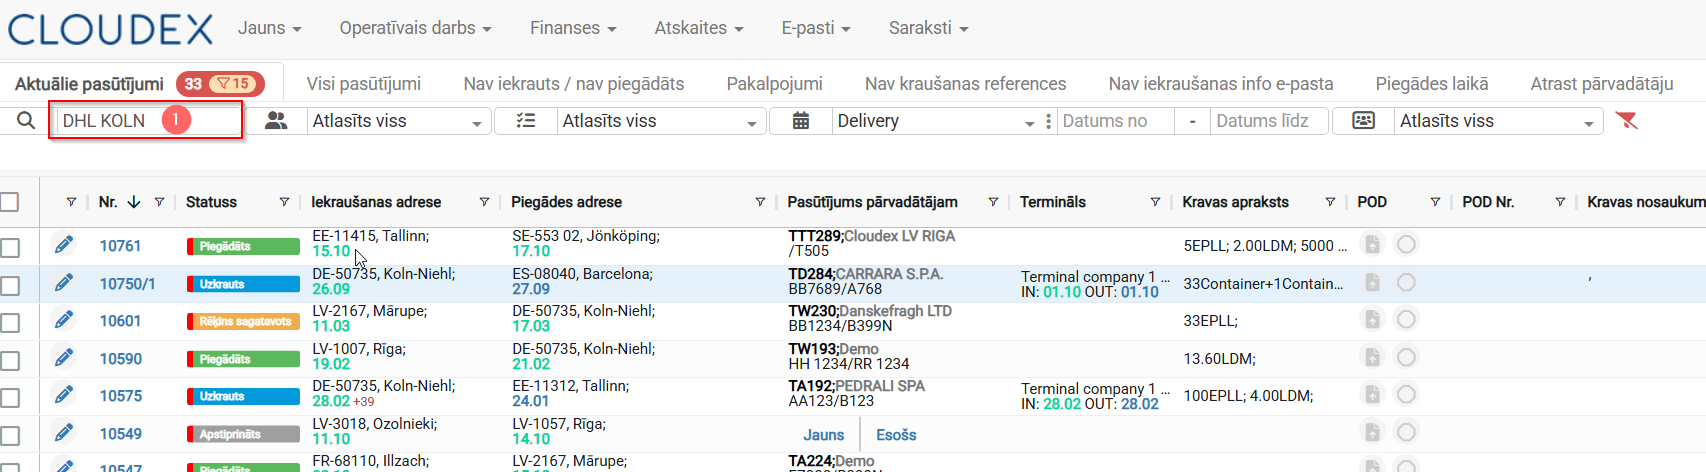Click the Datums no date field
1706x472 pixels.
1113,121
